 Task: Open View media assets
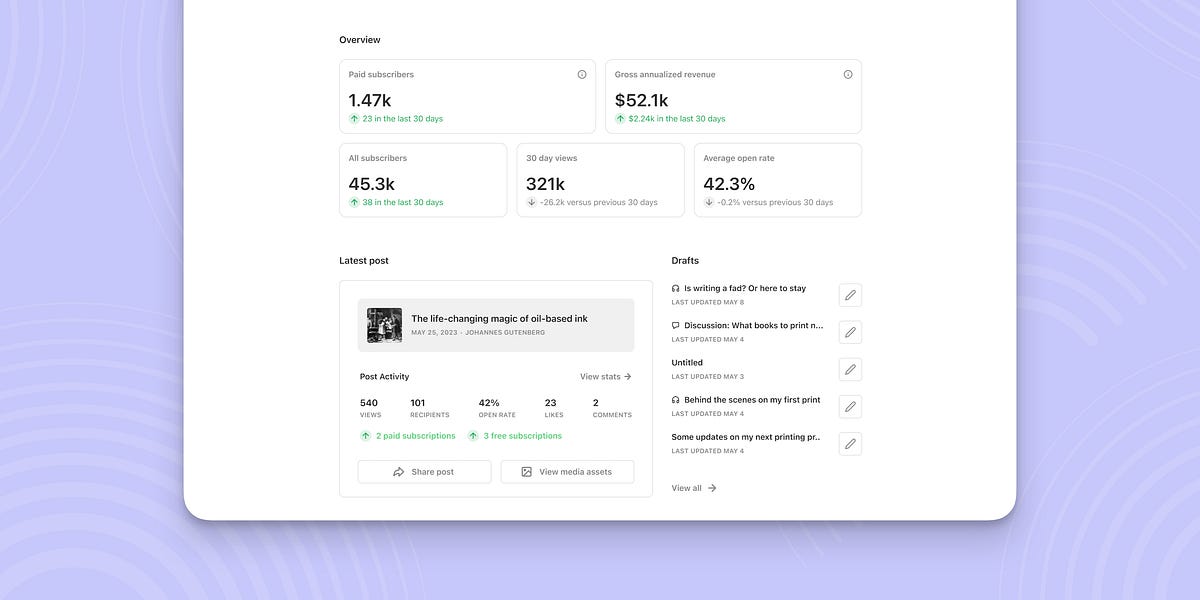567,471
